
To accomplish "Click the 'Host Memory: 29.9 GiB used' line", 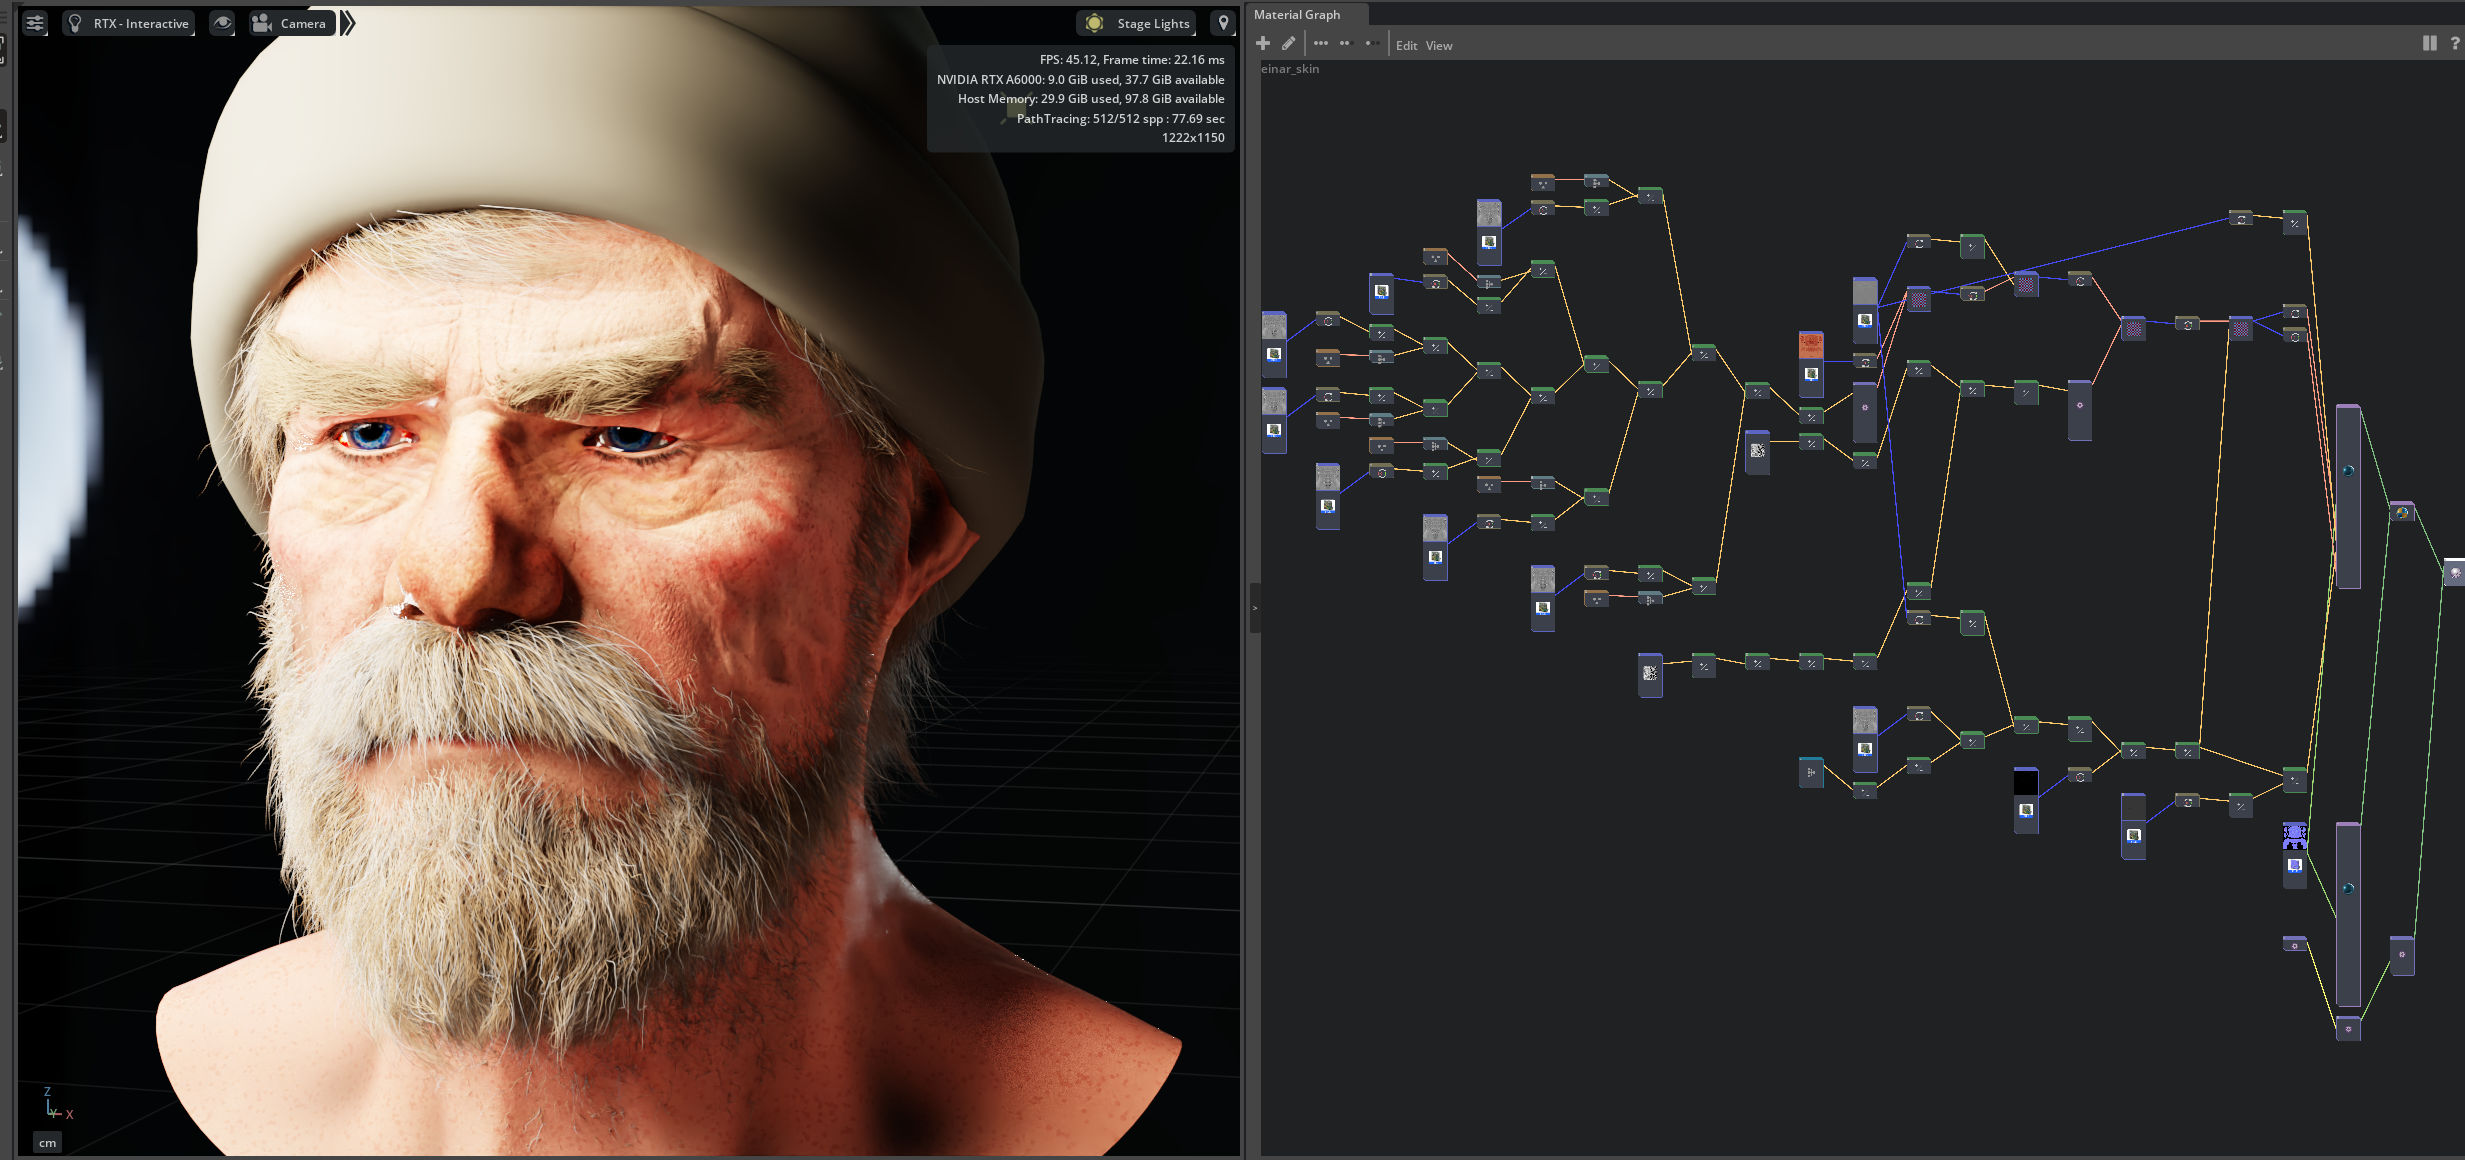I will point(1091,99).
